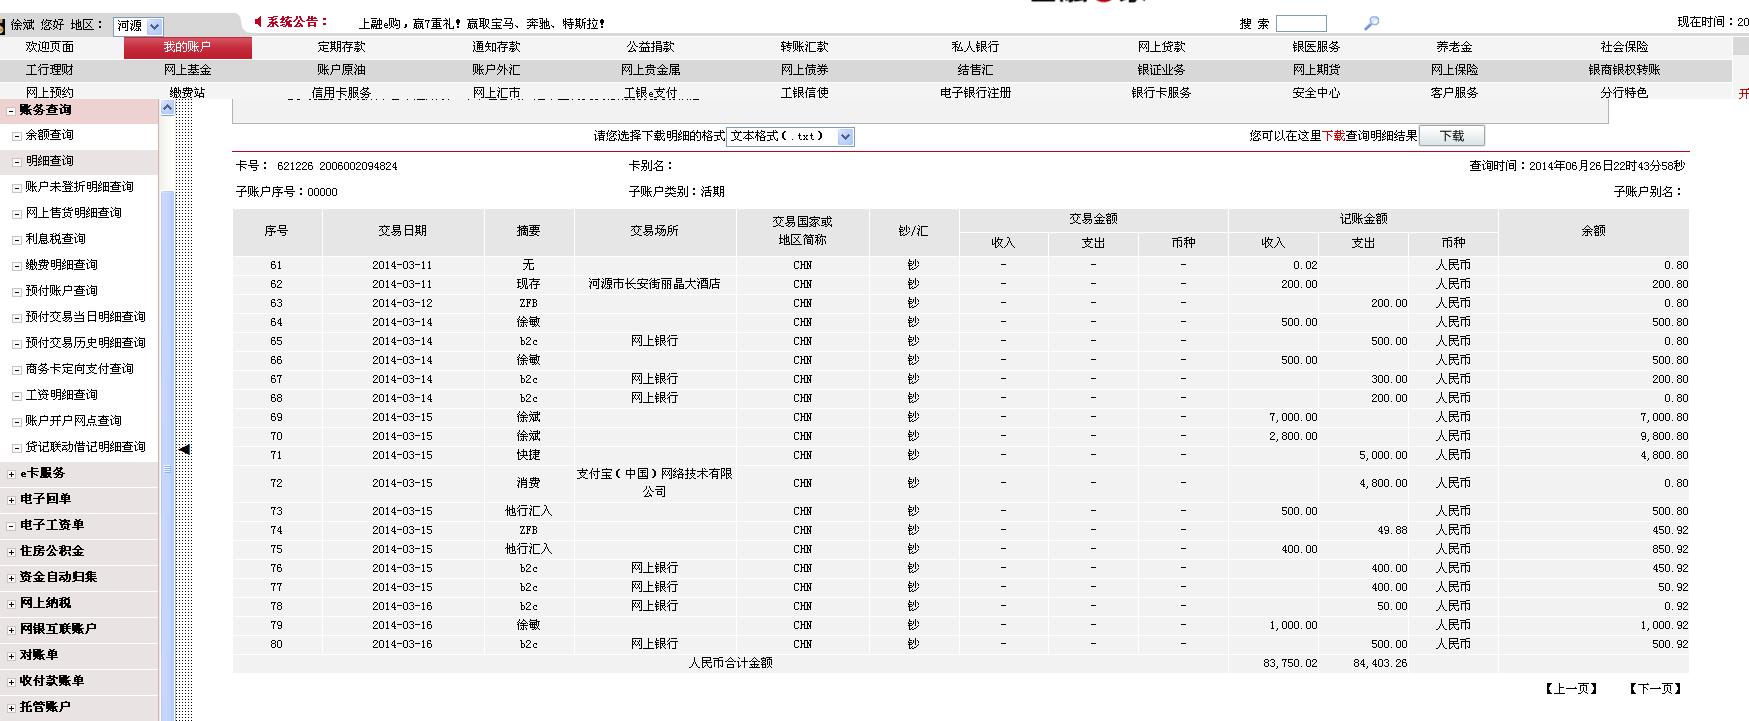Screen dimensions: 1749x721
Task: Expand the 电子回单 section
Action: click(x=11, y=500)
